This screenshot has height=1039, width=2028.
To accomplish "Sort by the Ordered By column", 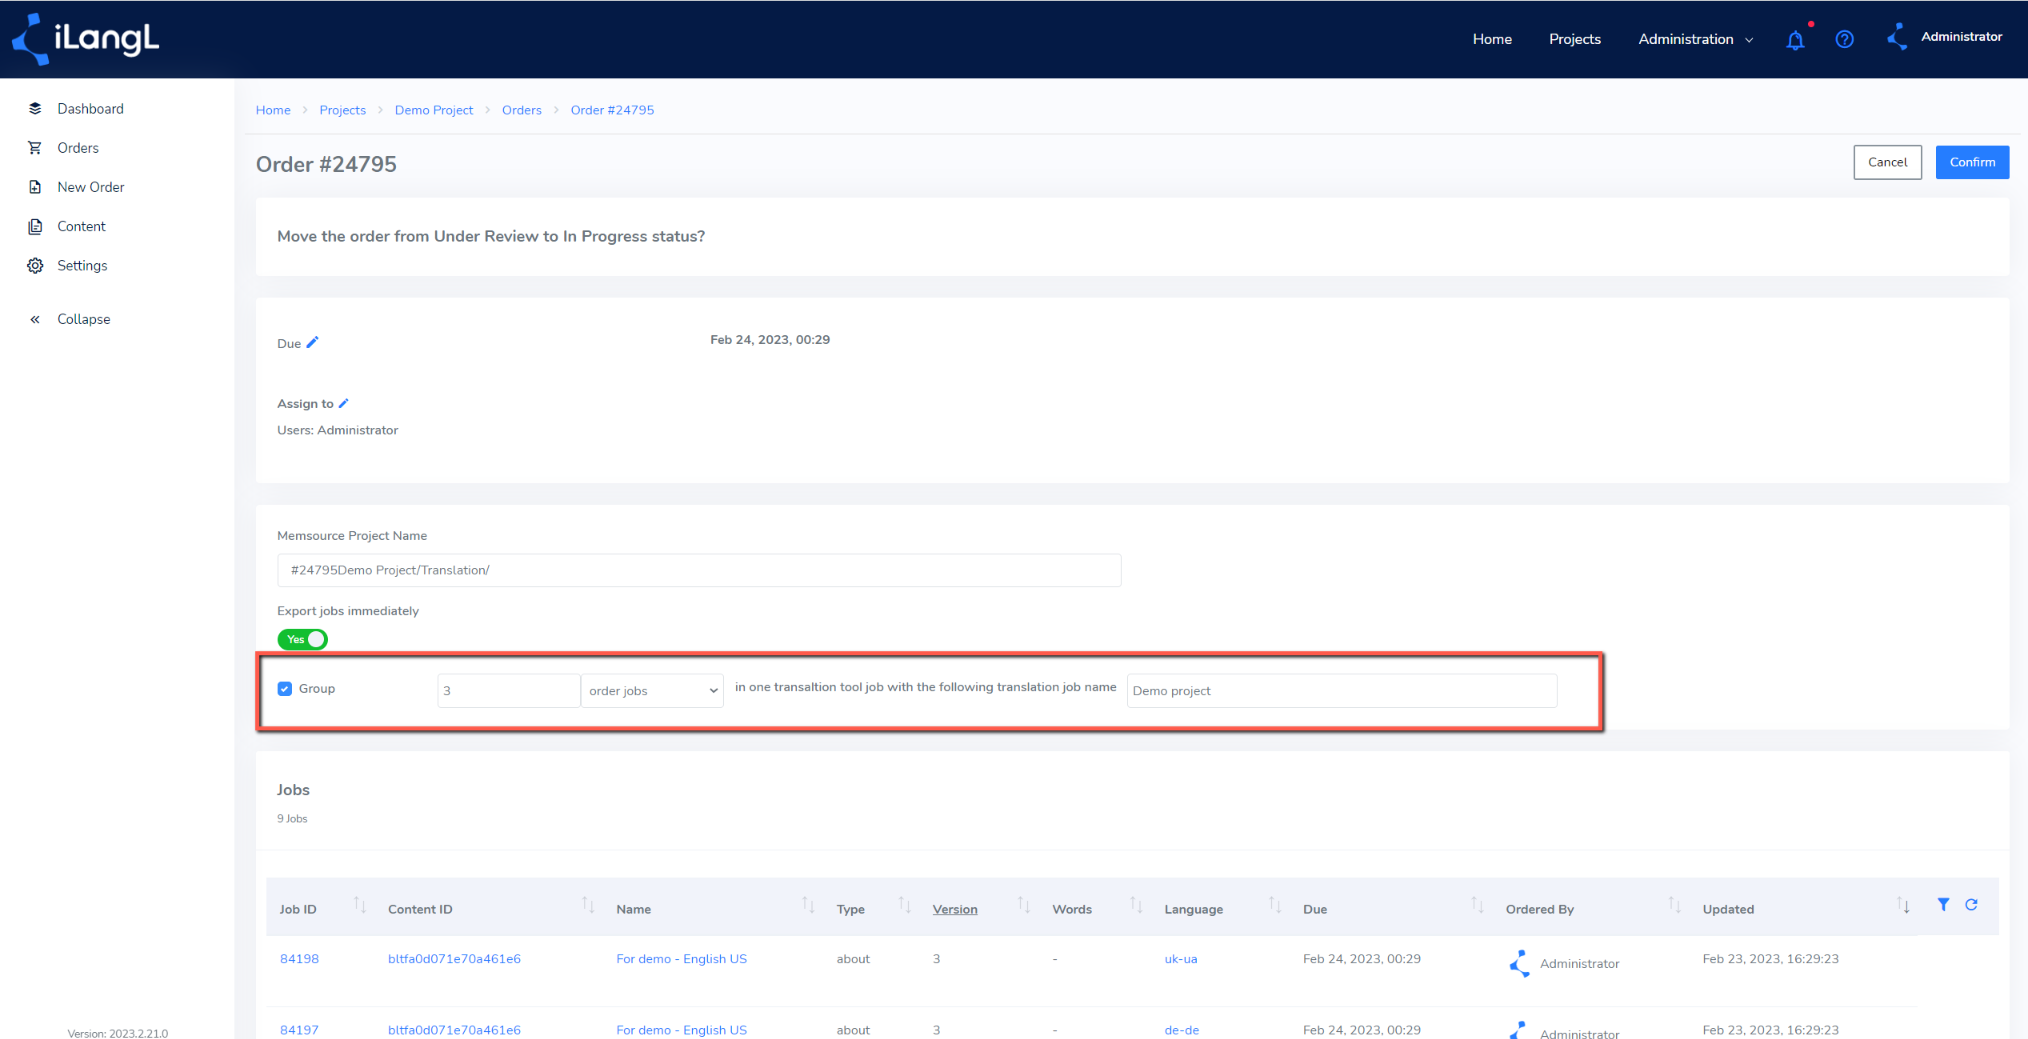I will (x=1674, y=905).
